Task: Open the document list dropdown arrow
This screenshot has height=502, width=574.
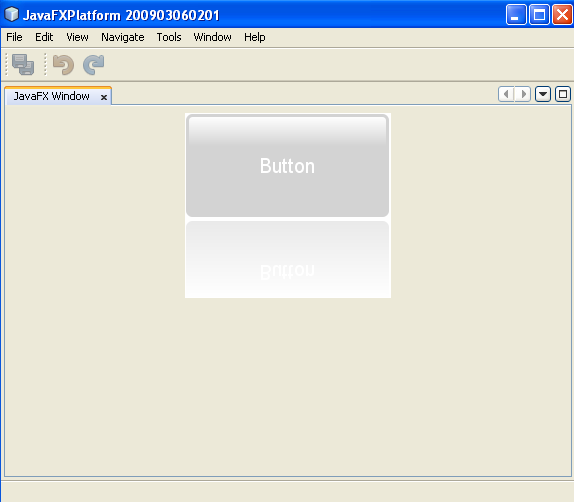Action: coord(543,94)
